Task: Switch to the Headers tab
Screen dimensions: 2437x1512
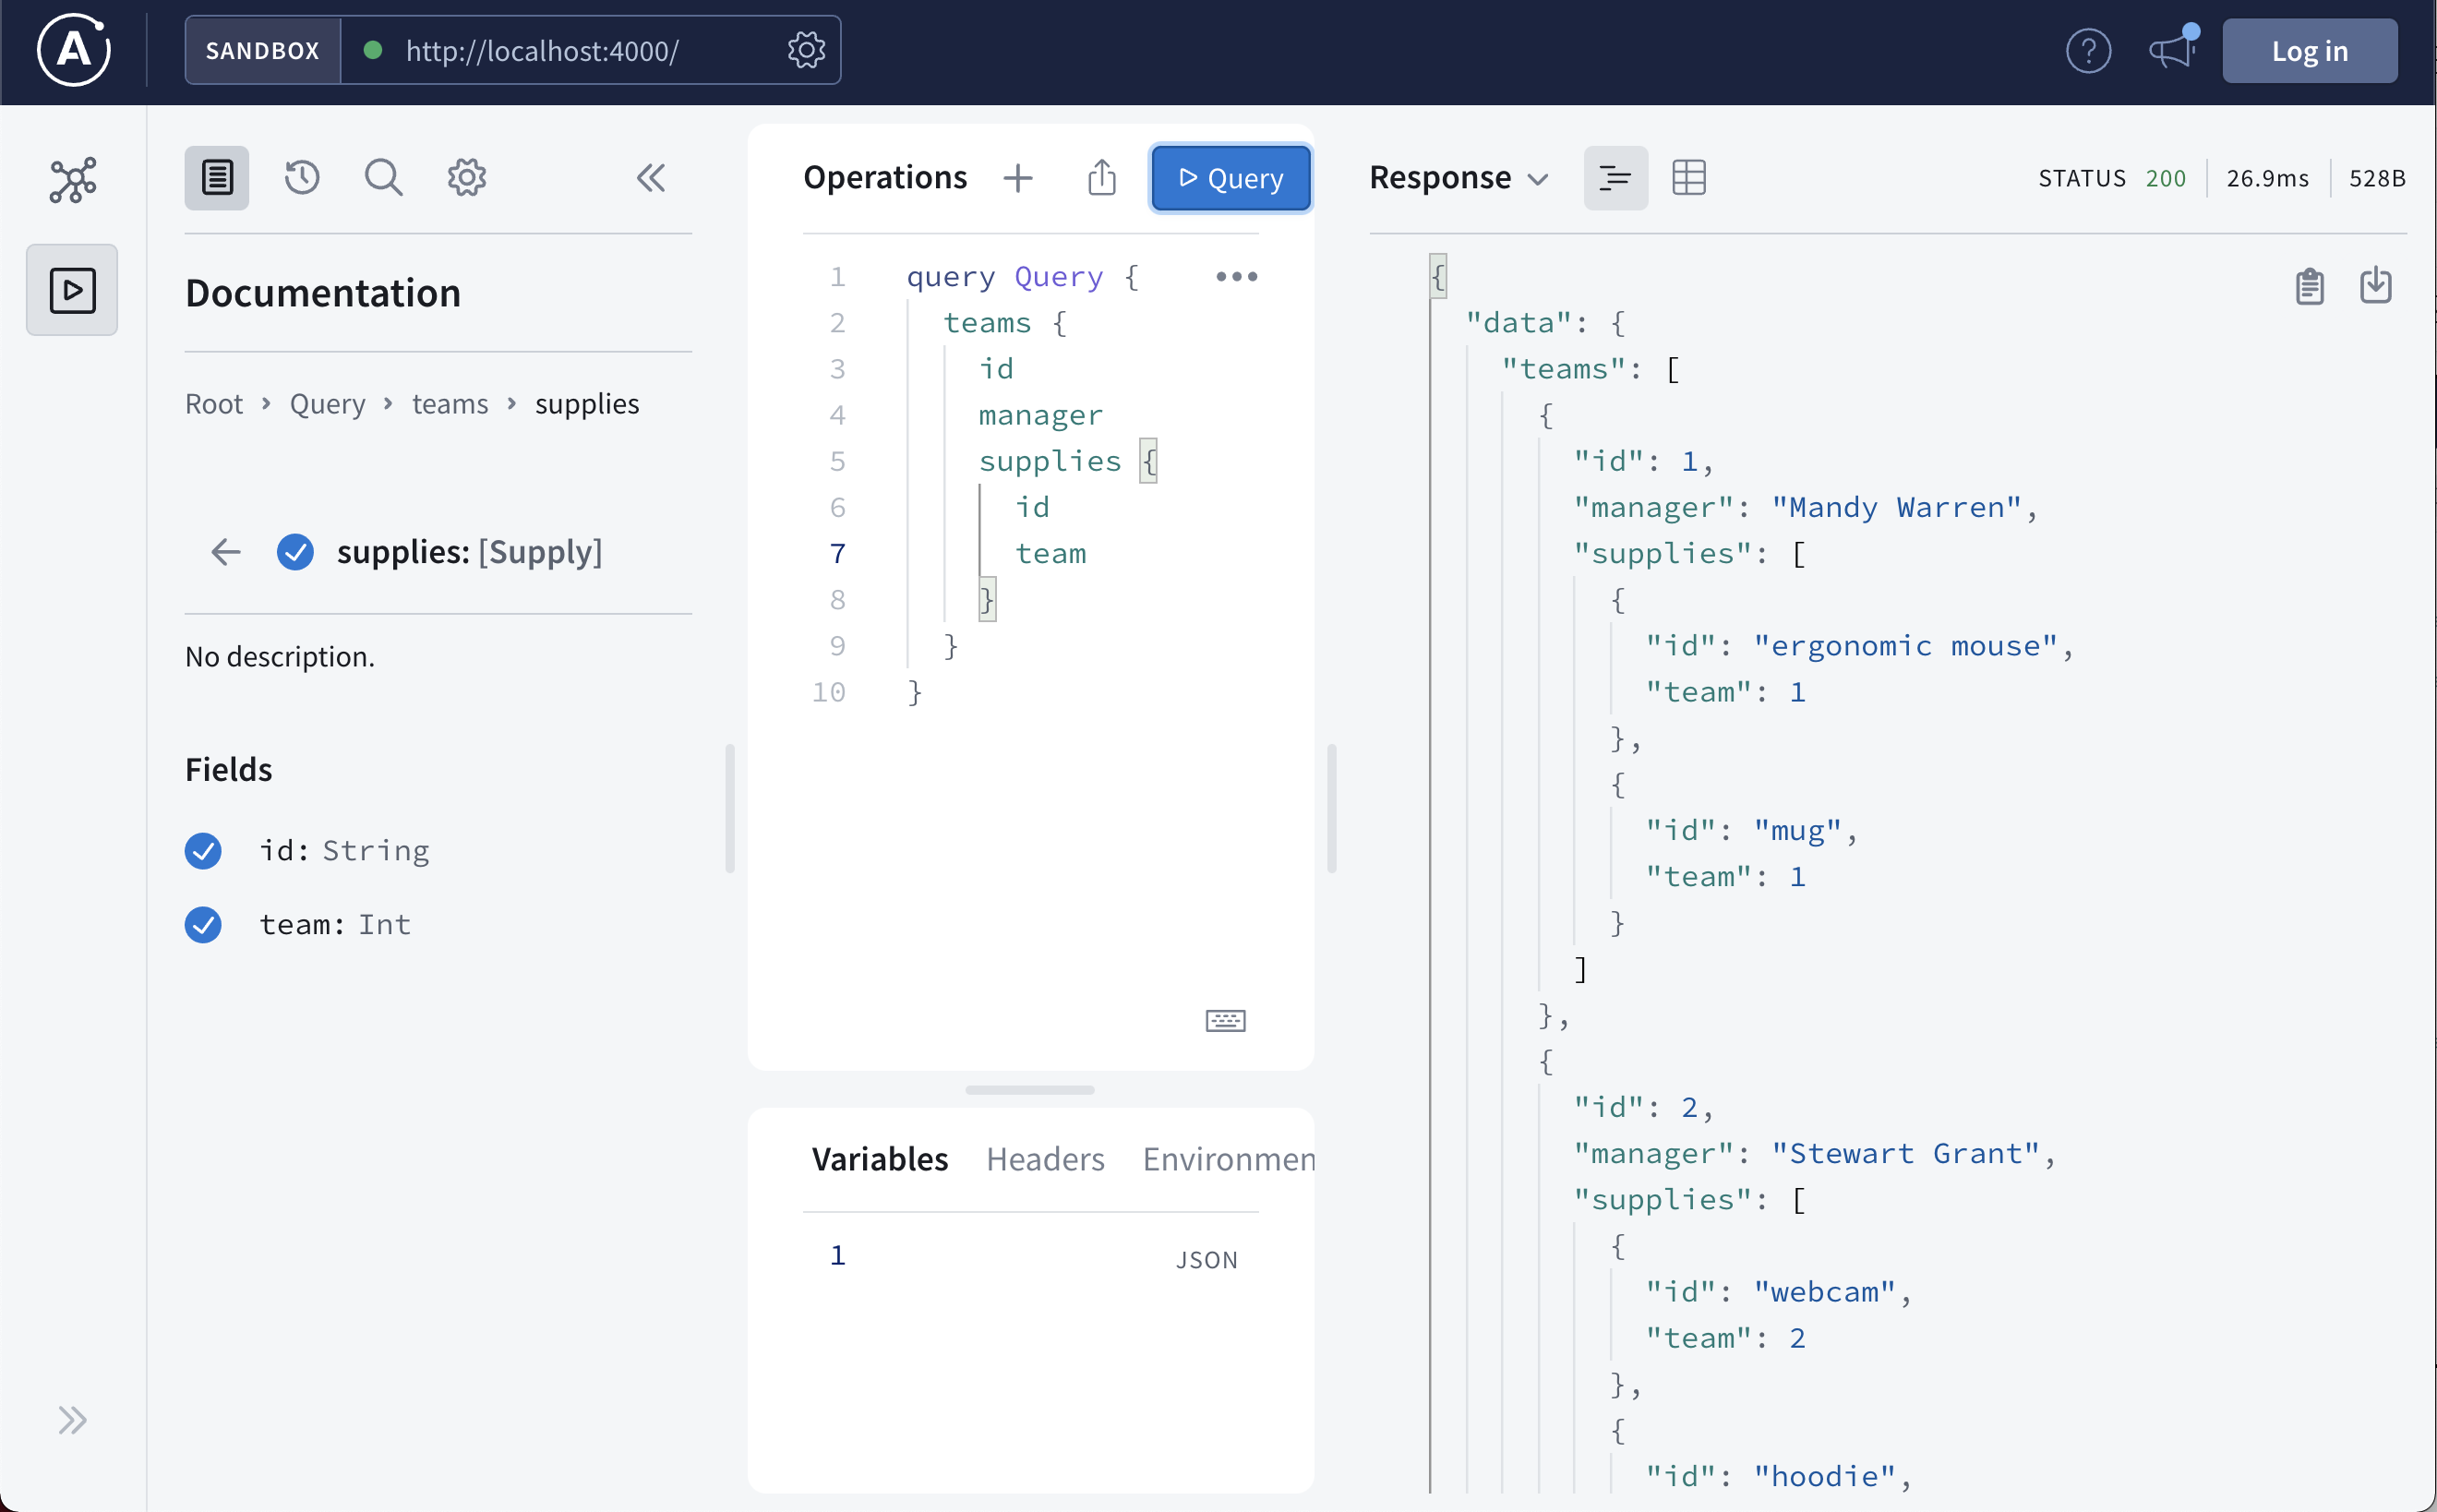Action: [1045, 1159]
